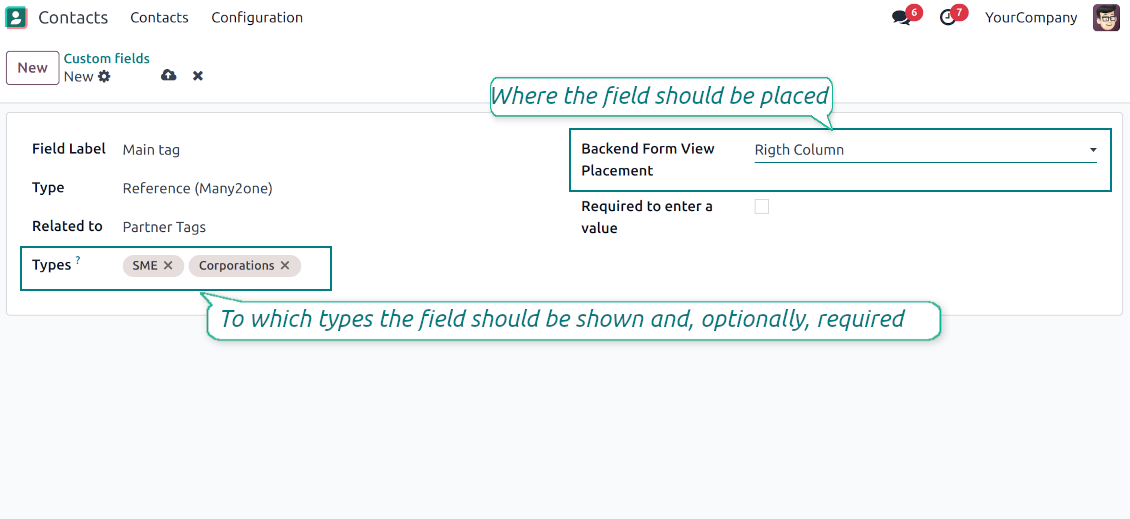Discard changes with the X icon
This screenshot has width=1130, height=519.
(x=198, y=76)
